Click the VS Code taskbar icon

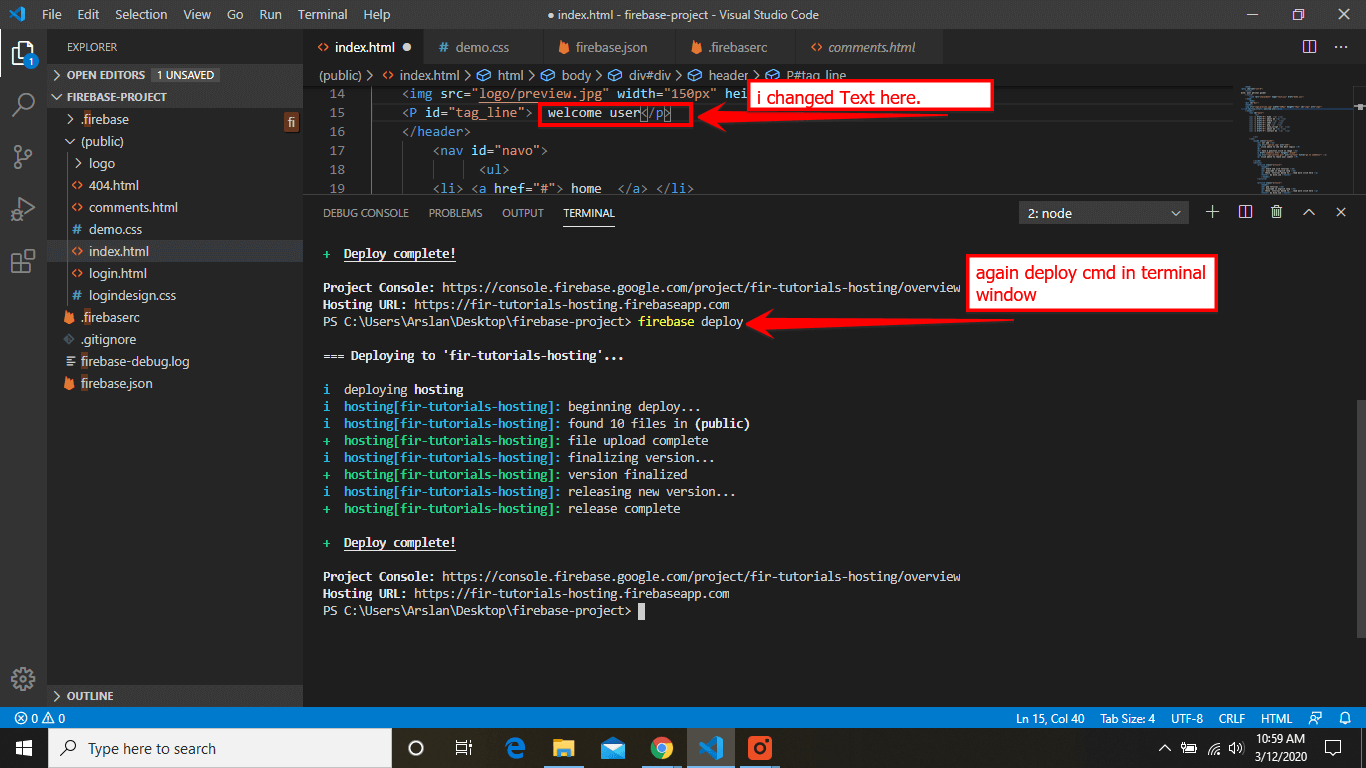710,748
